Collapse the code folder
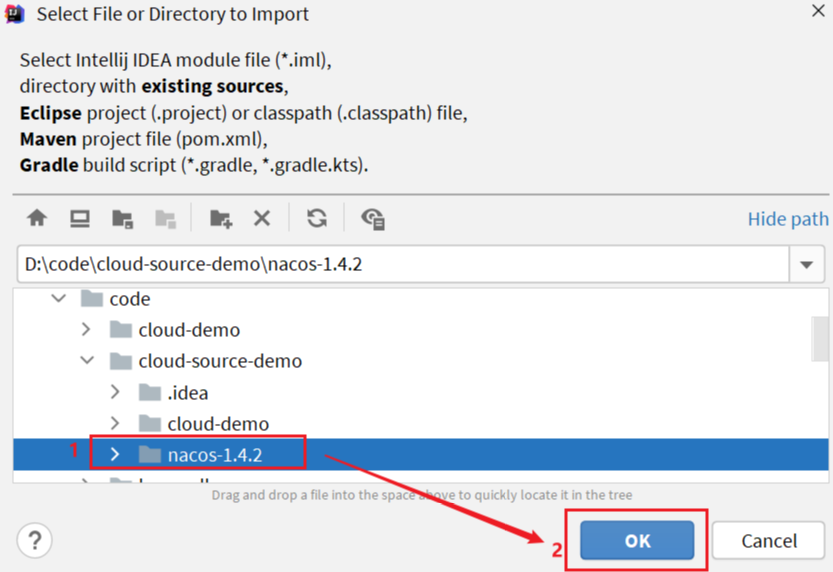This screenshot has height=572, width=833. (x=59, y=298)
